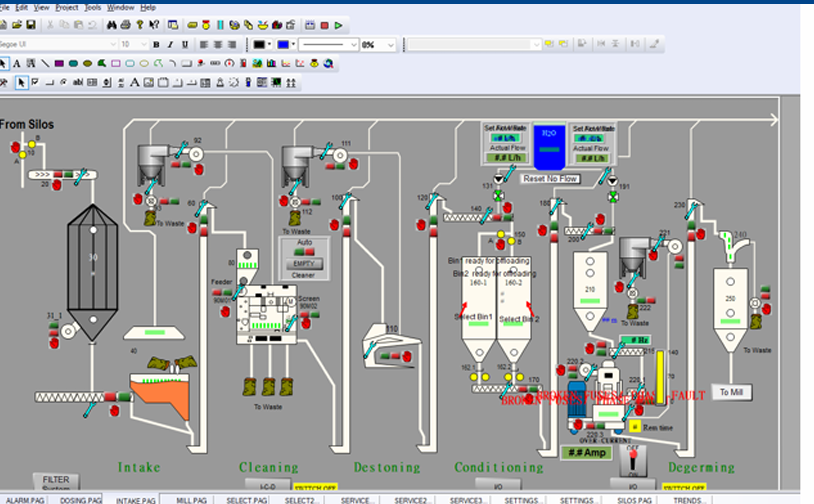Expand the black color swatch arrow
The height and width of the screenshot is (504, 814).
269,45
